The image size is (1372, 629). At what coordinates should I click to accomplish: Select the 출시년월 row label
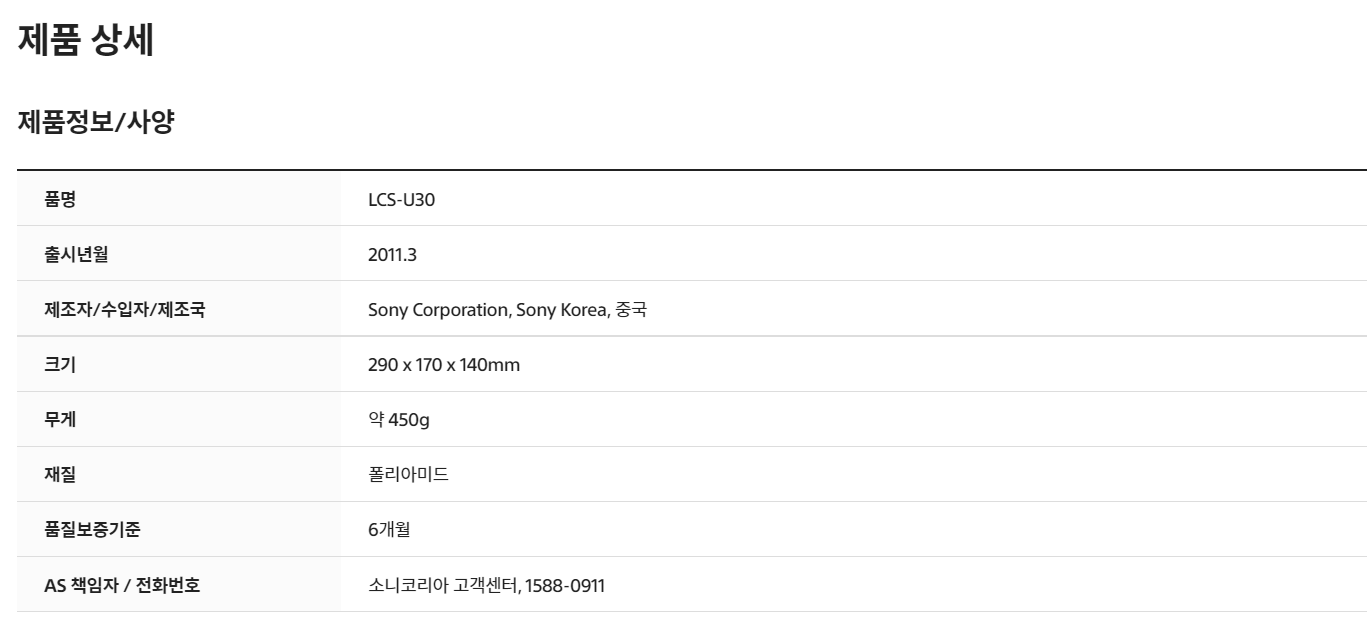(x=76, y=254)
